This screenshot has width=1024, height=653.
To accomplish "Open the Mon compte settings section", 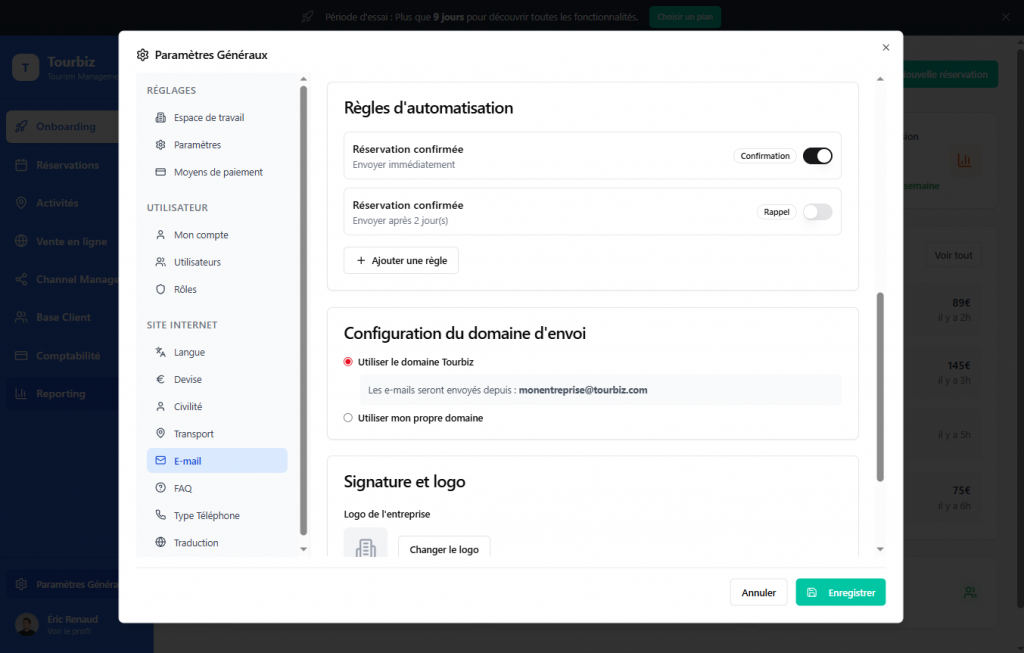I will pyautogui.click(x=200, y=235).
